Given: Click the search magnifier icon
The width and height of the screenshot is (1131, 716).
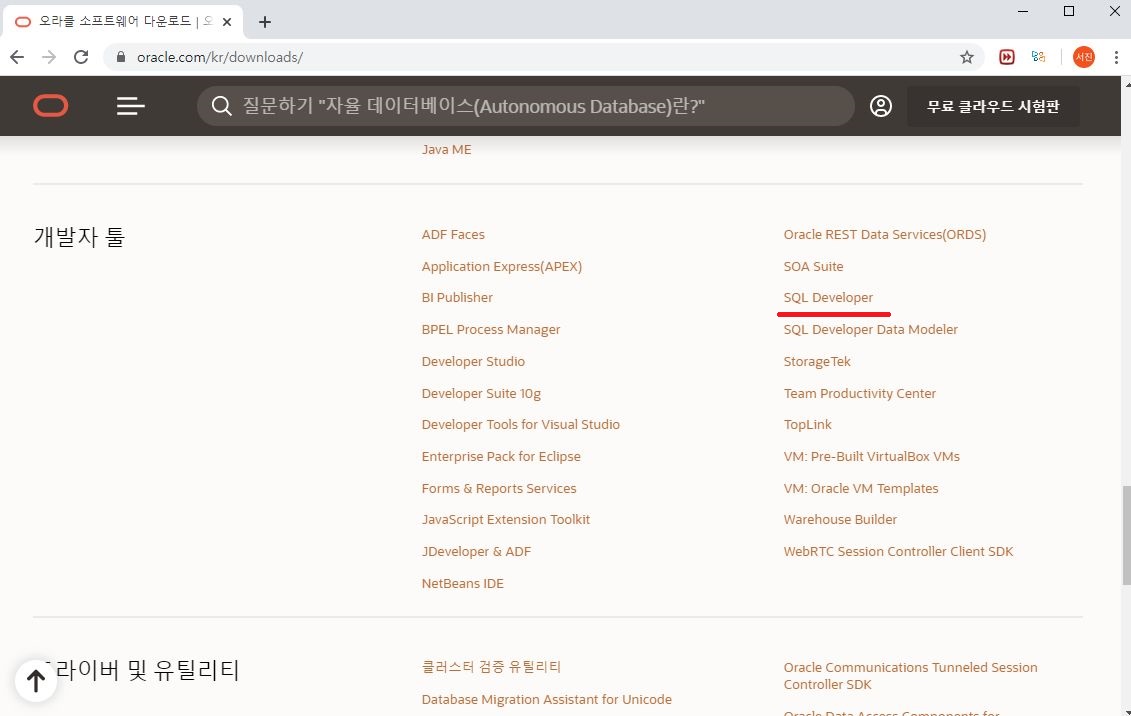Looking at the screenshot, I should (x=221, y=106).
